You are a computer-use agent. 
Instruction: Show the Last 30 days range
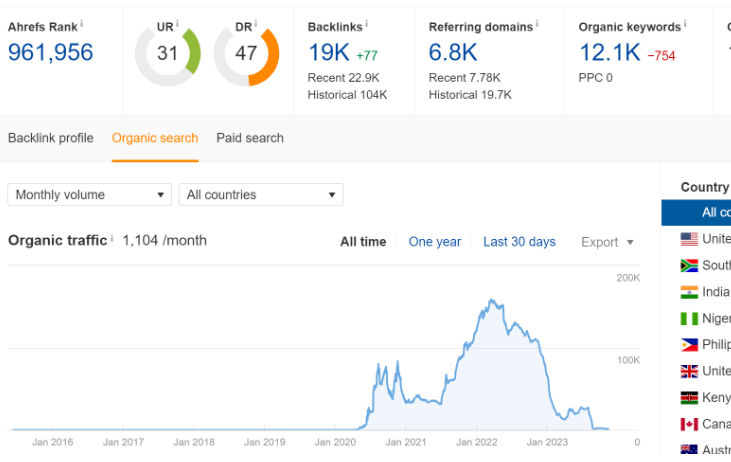[519, 242]
